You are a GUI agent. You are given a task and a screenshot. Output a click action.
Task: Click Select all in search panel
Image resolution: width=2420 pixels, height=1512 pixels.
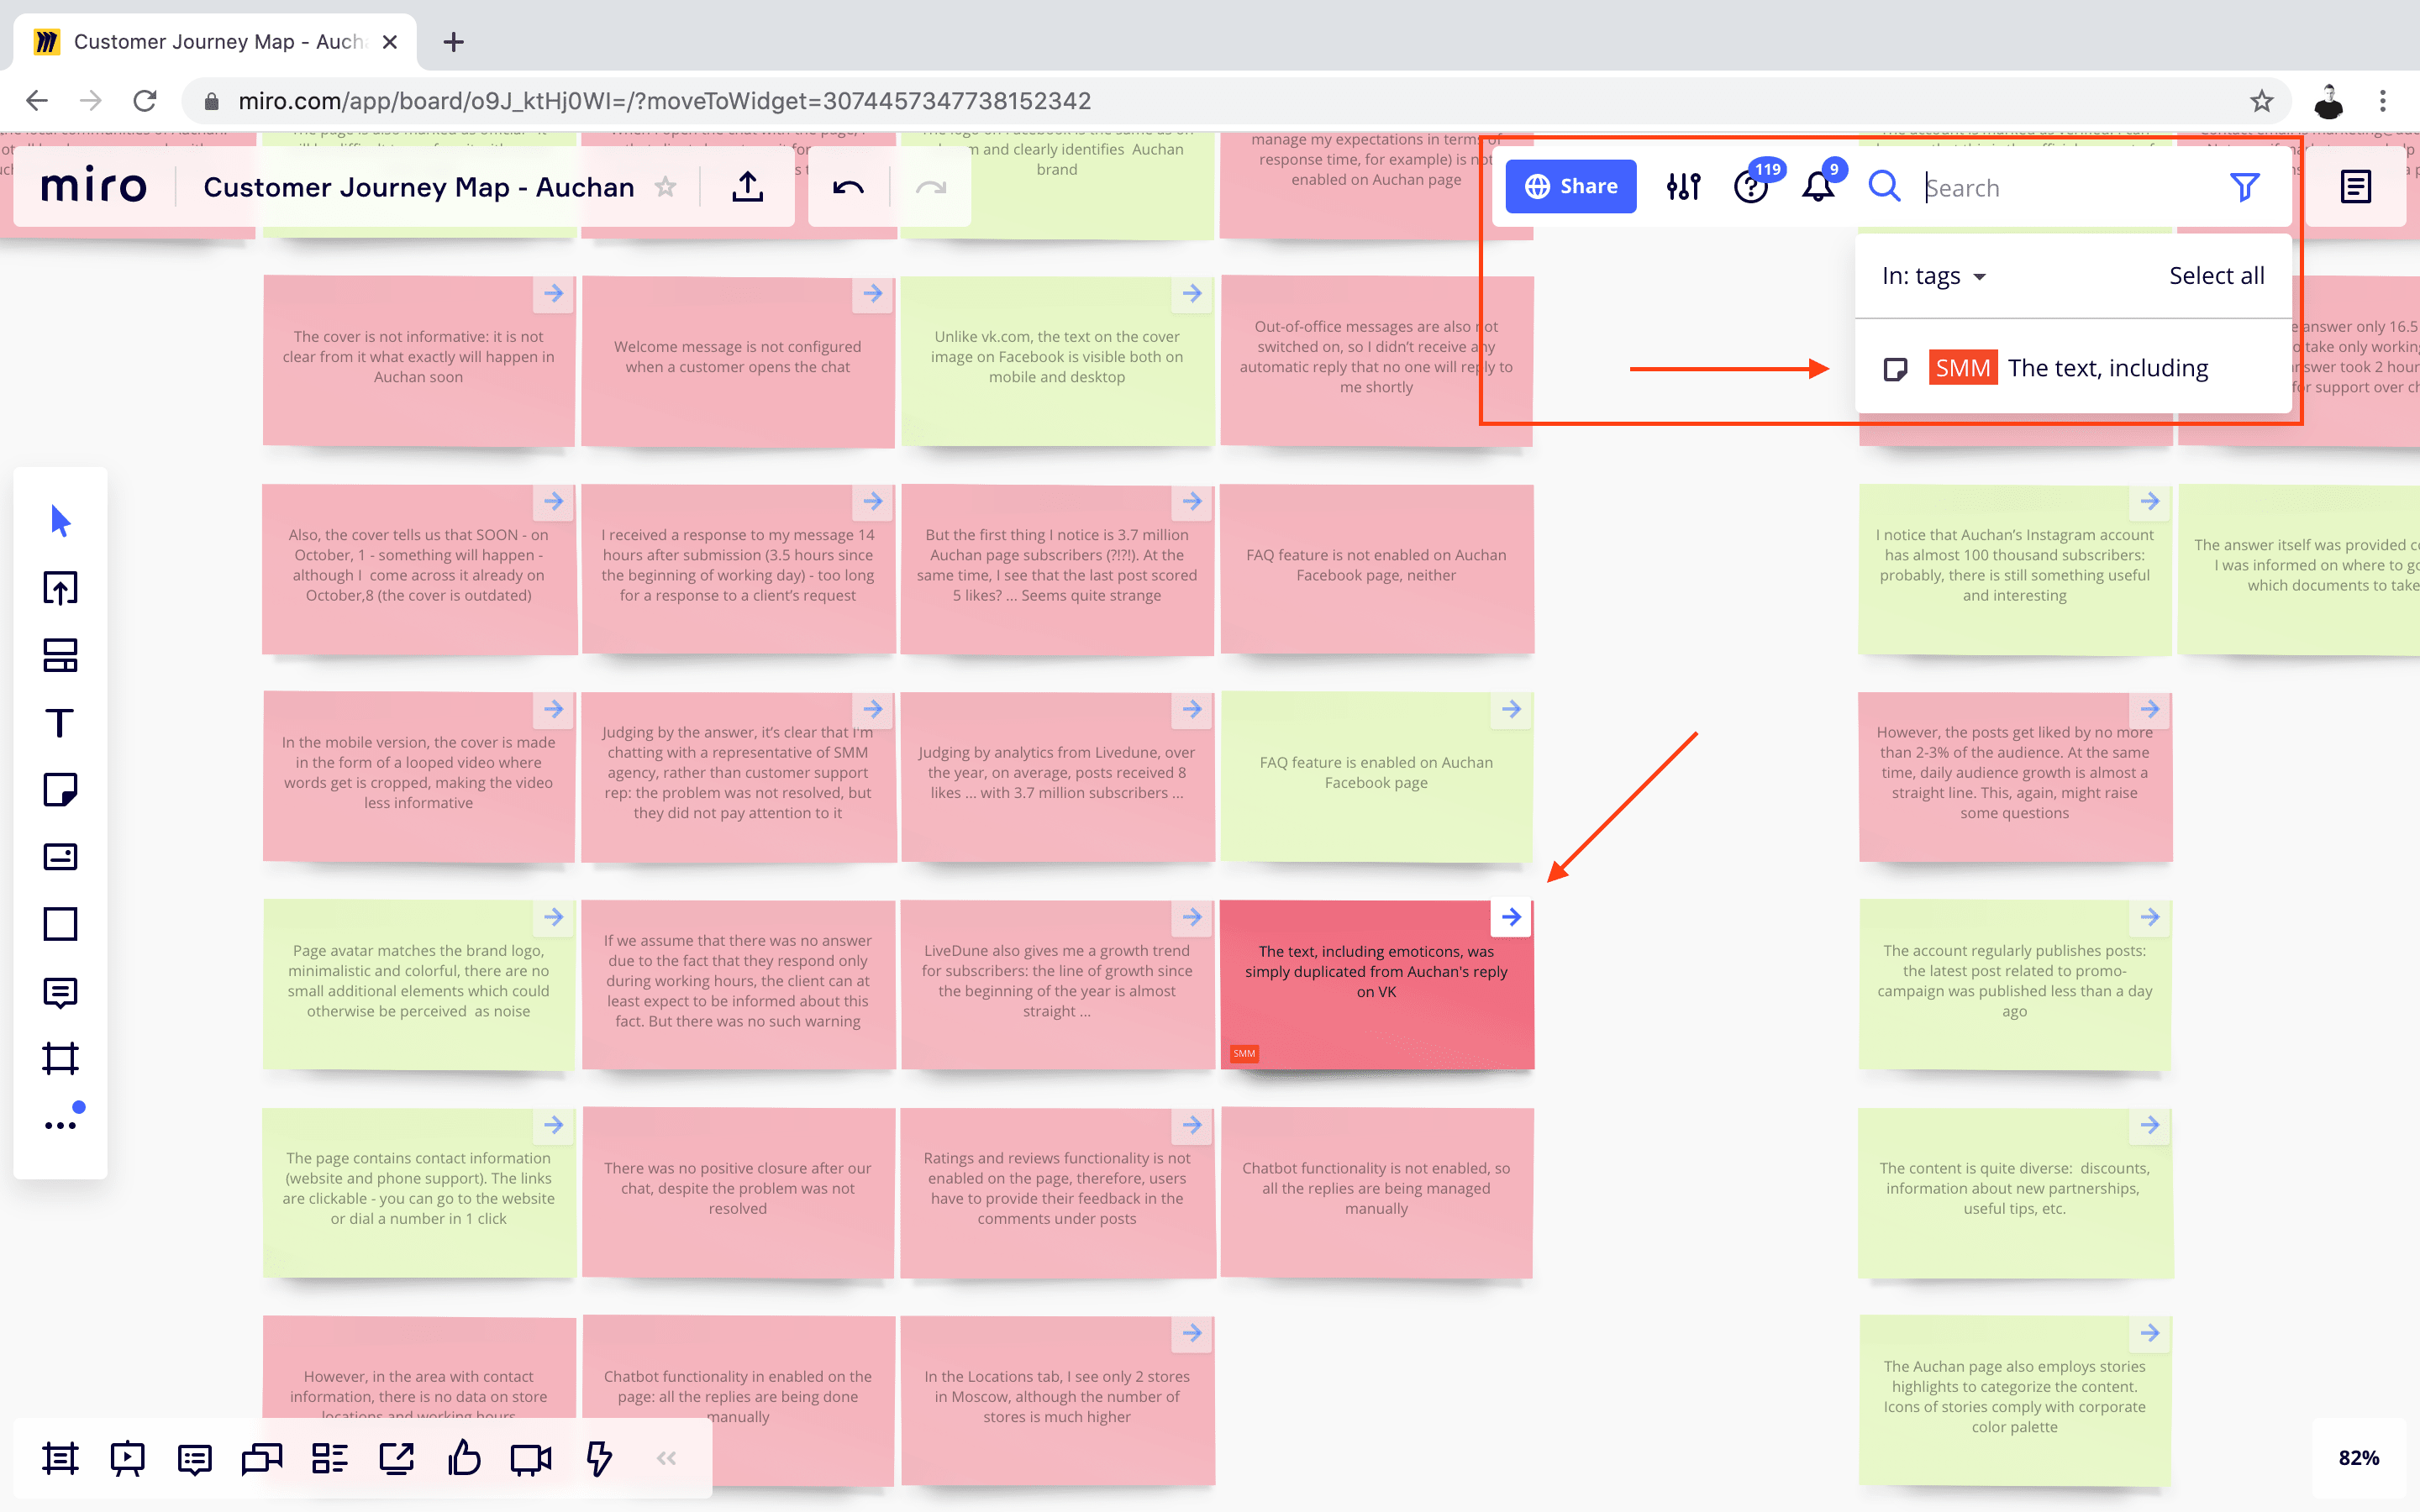2216,276
